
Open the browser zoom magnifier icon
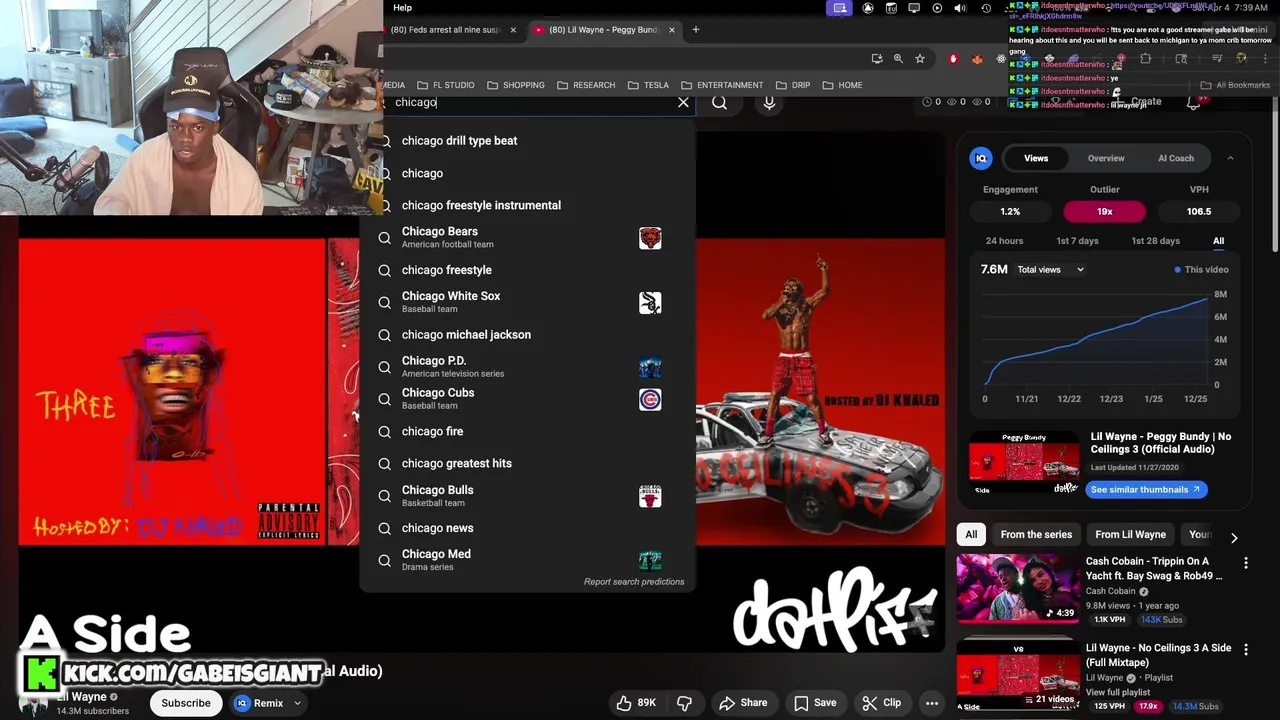point(898,59)
